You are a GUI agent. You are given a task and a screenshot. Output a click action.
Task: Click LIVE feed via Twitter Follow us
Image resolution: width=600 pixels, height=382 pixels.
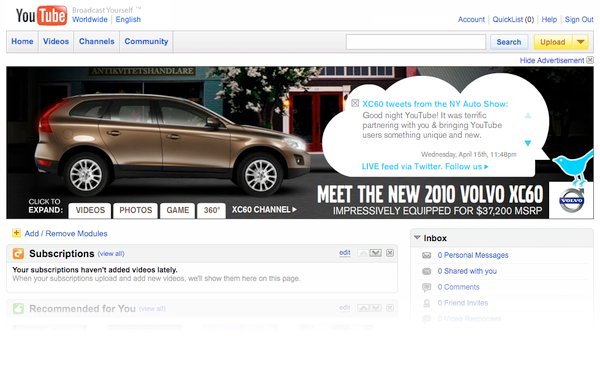tap(425, 167)
